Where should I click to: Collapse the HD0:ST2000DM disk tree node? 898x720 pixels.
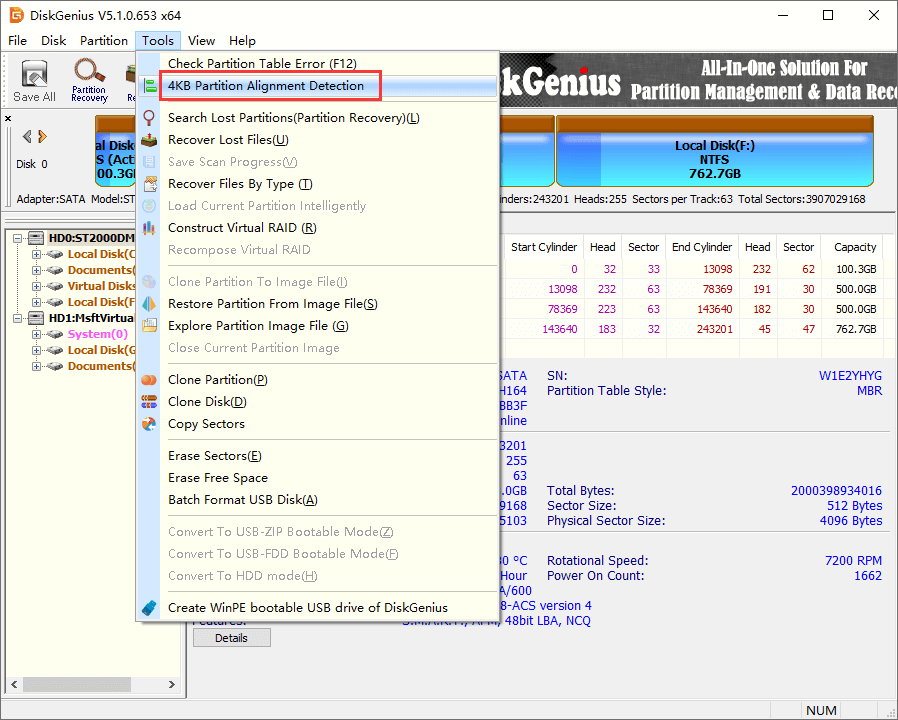[20, 238]
